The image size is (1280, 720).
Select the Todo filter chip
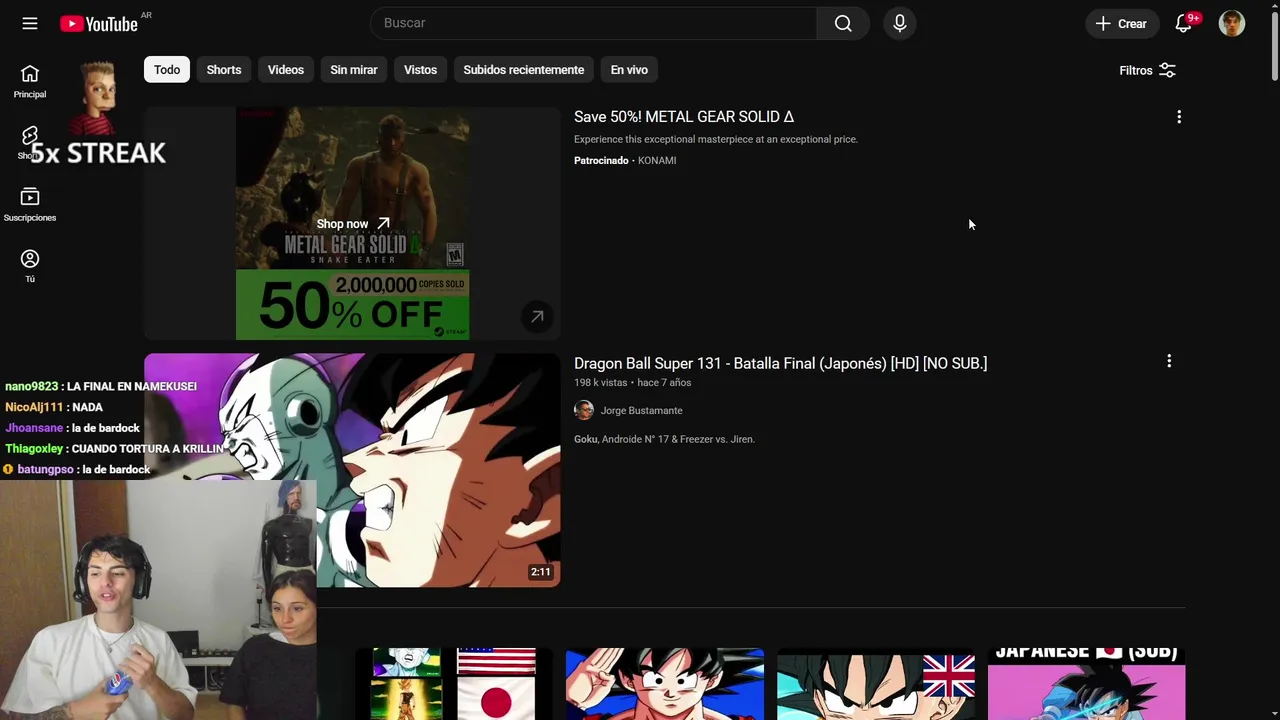(167, 70)
